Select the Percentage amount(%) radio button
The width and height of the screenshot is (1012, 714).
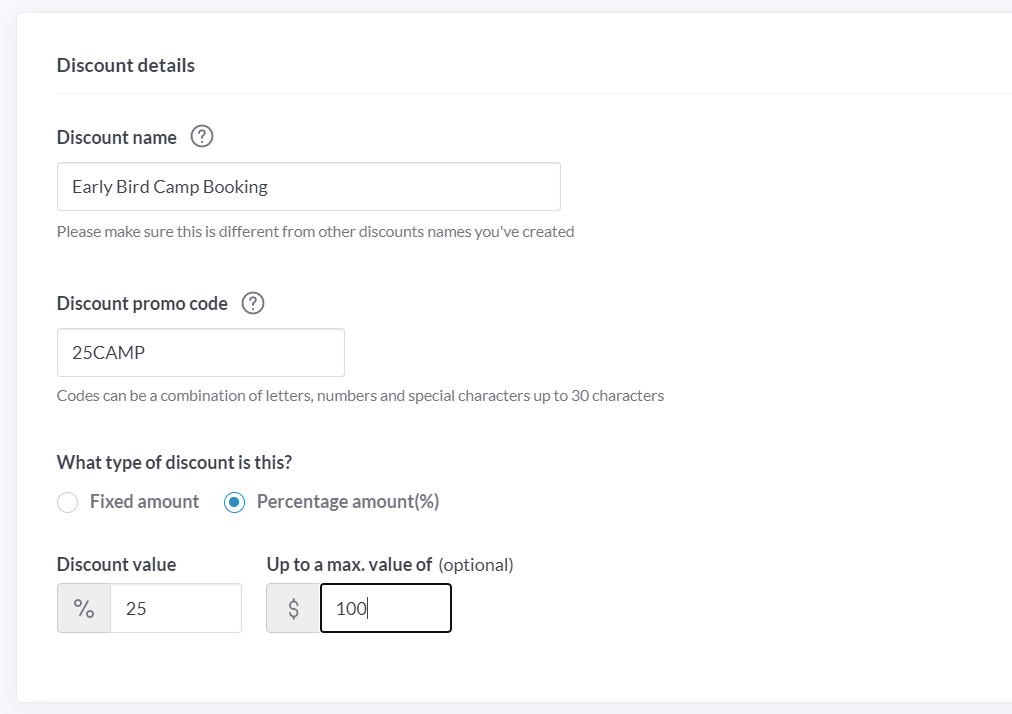point(234,502)
